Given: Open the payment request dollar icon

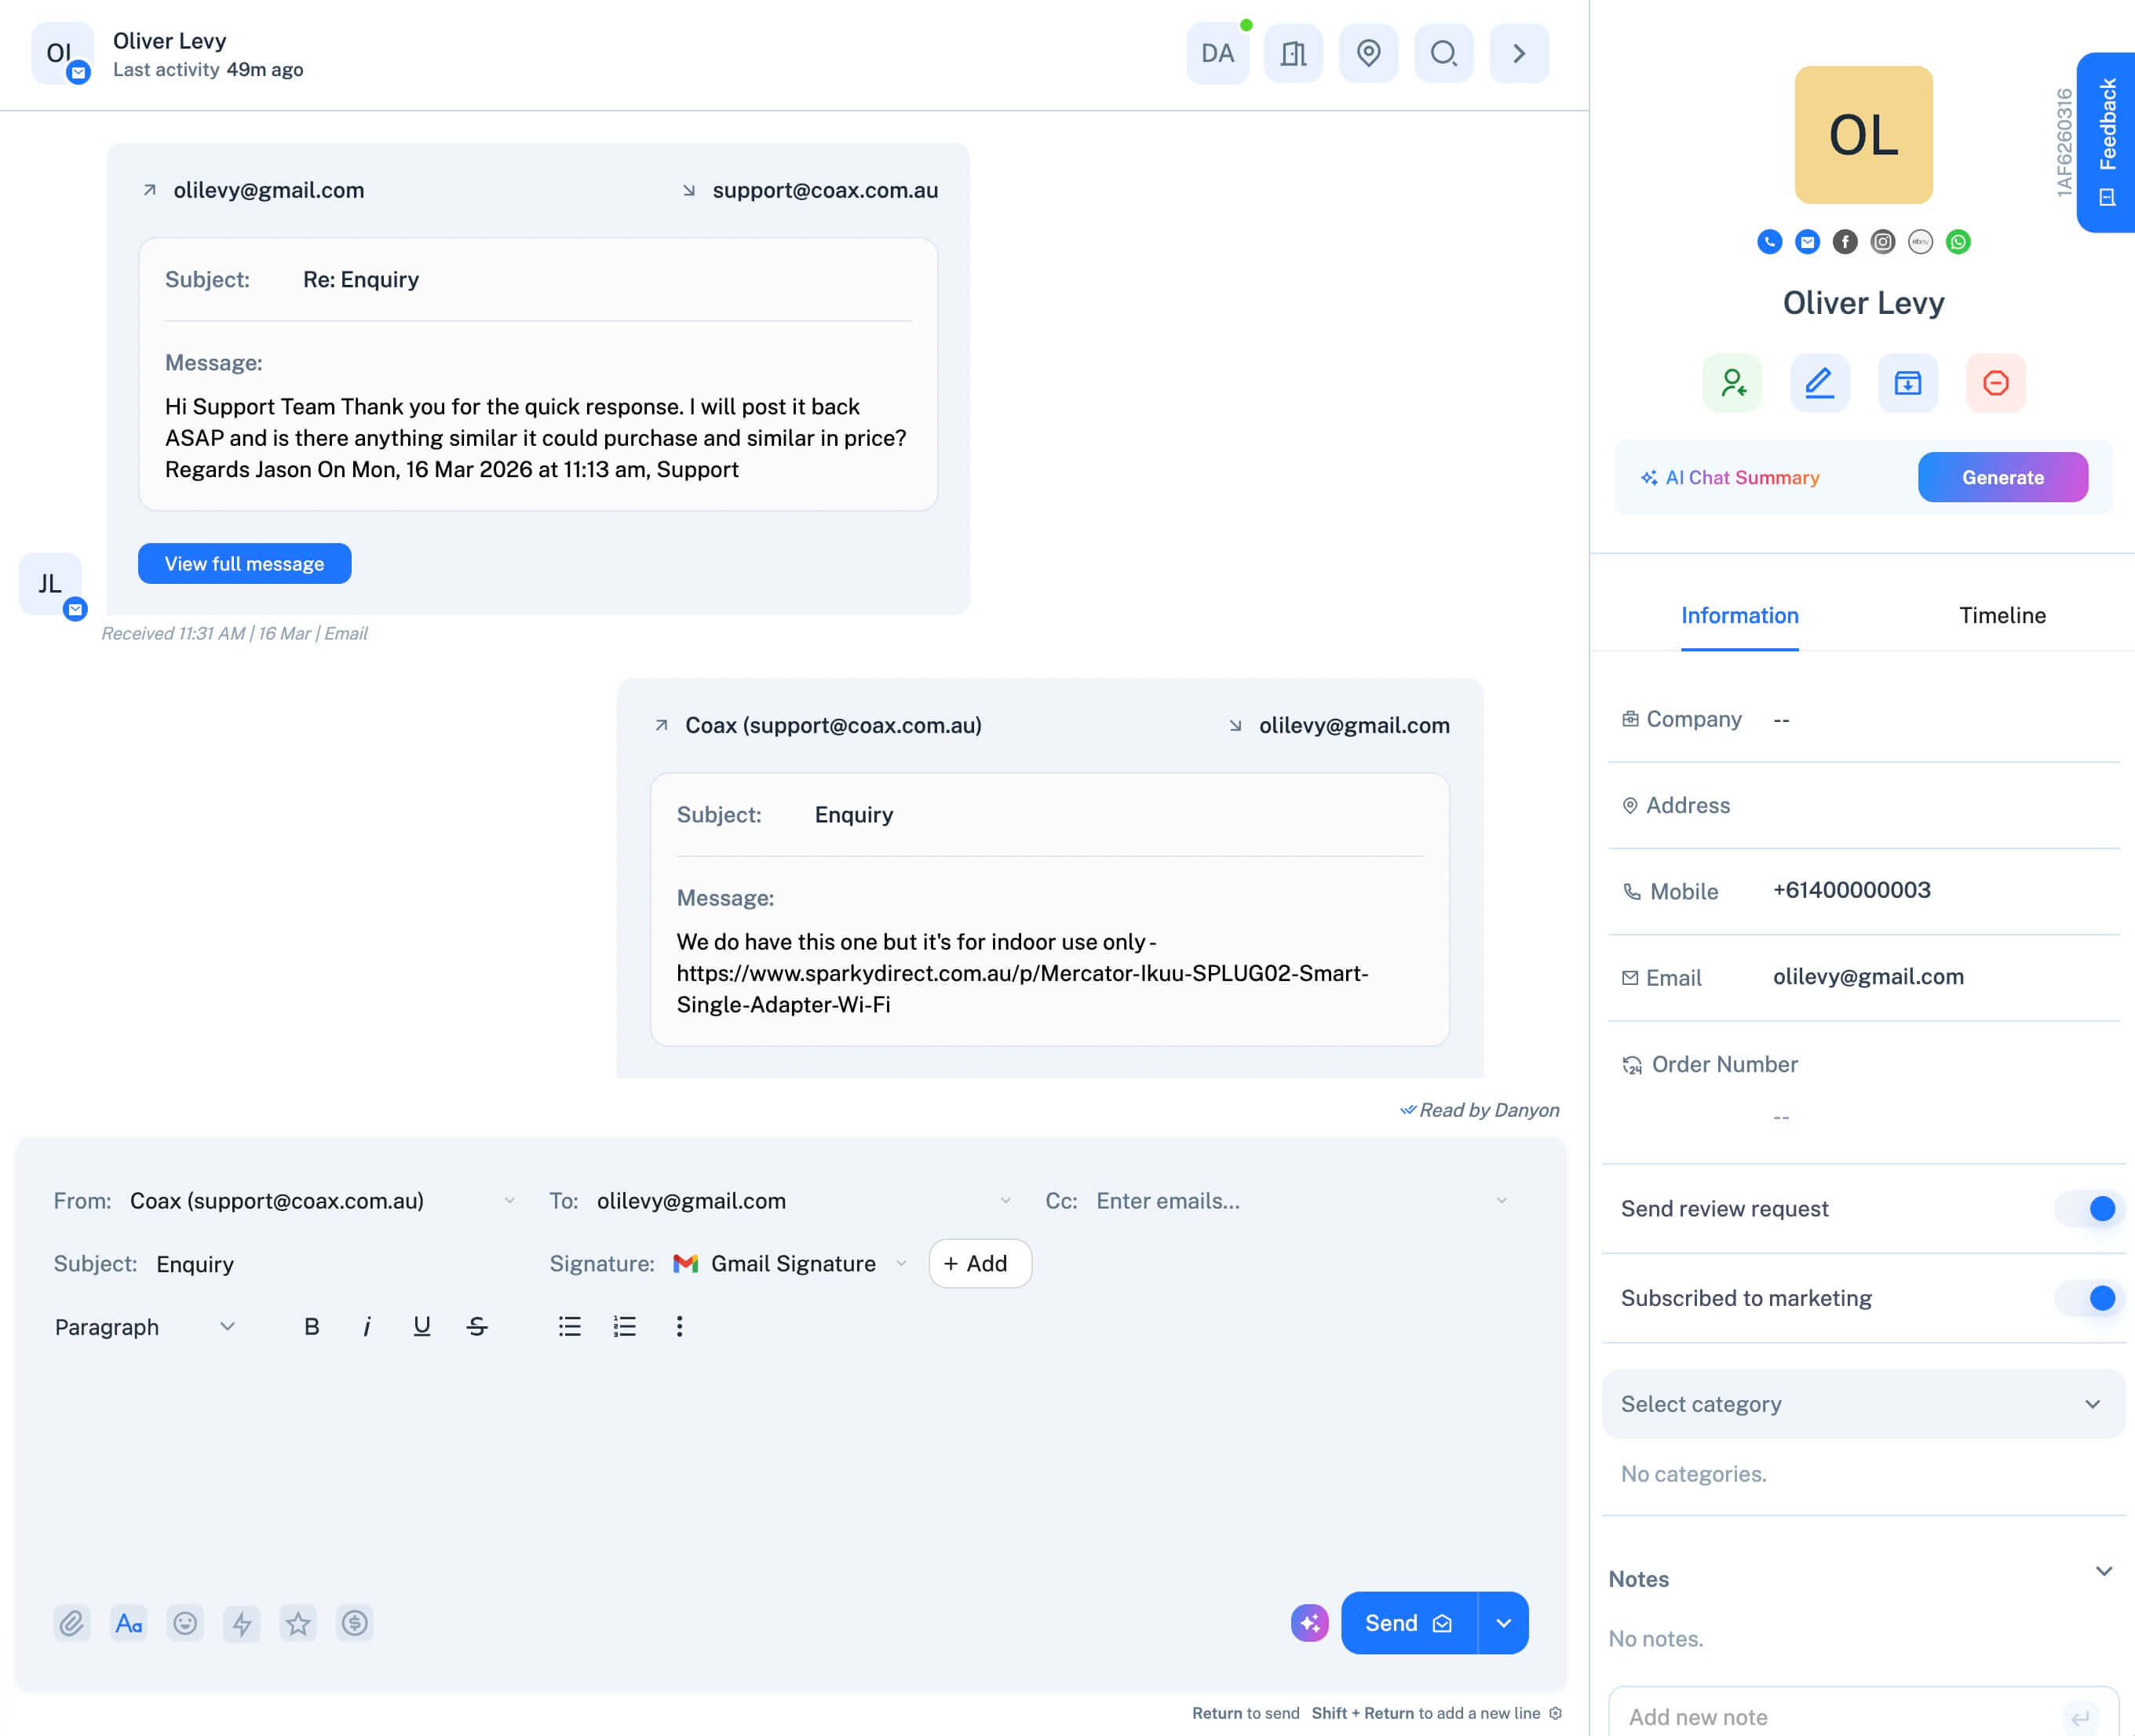Looking at the screenshot, I should coord(354,1623).
